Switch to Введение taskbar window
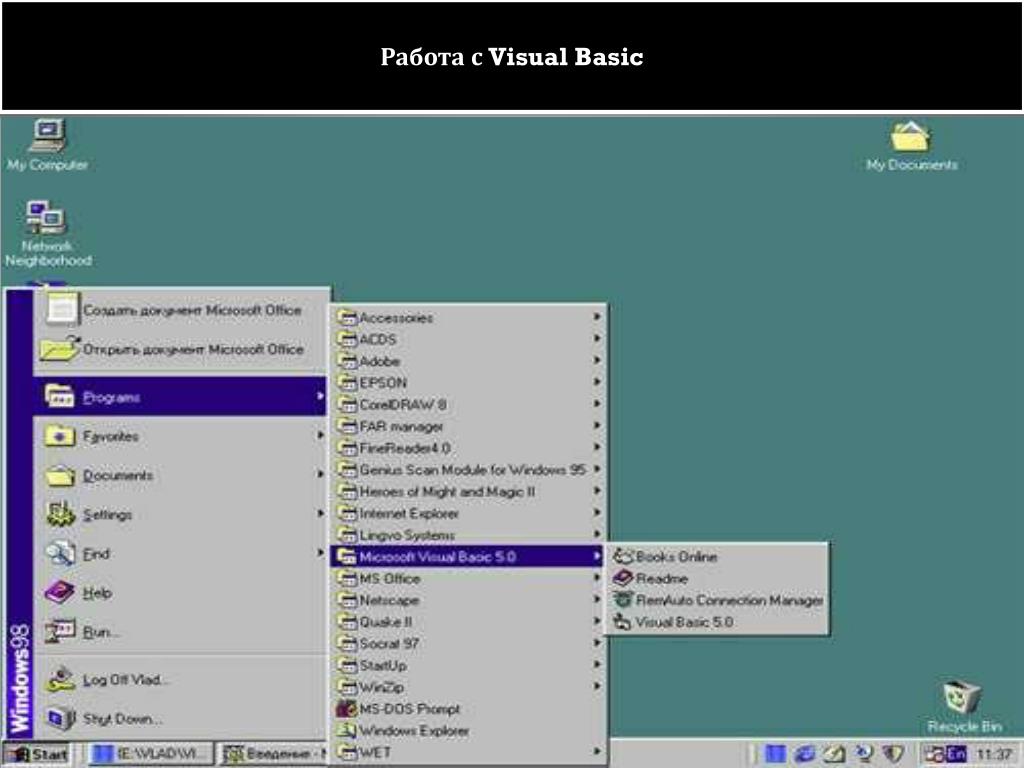 (x=273, y=755)
